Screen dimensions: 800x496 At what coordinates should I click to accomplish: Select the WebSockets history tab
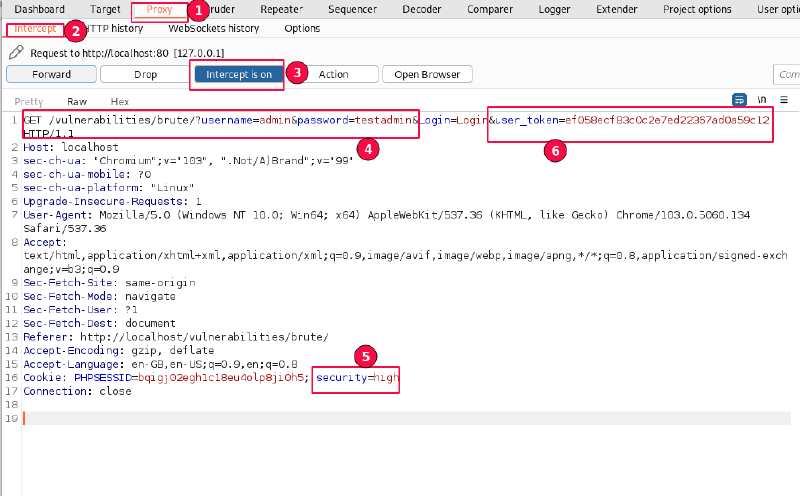click(x=213, y=29)
